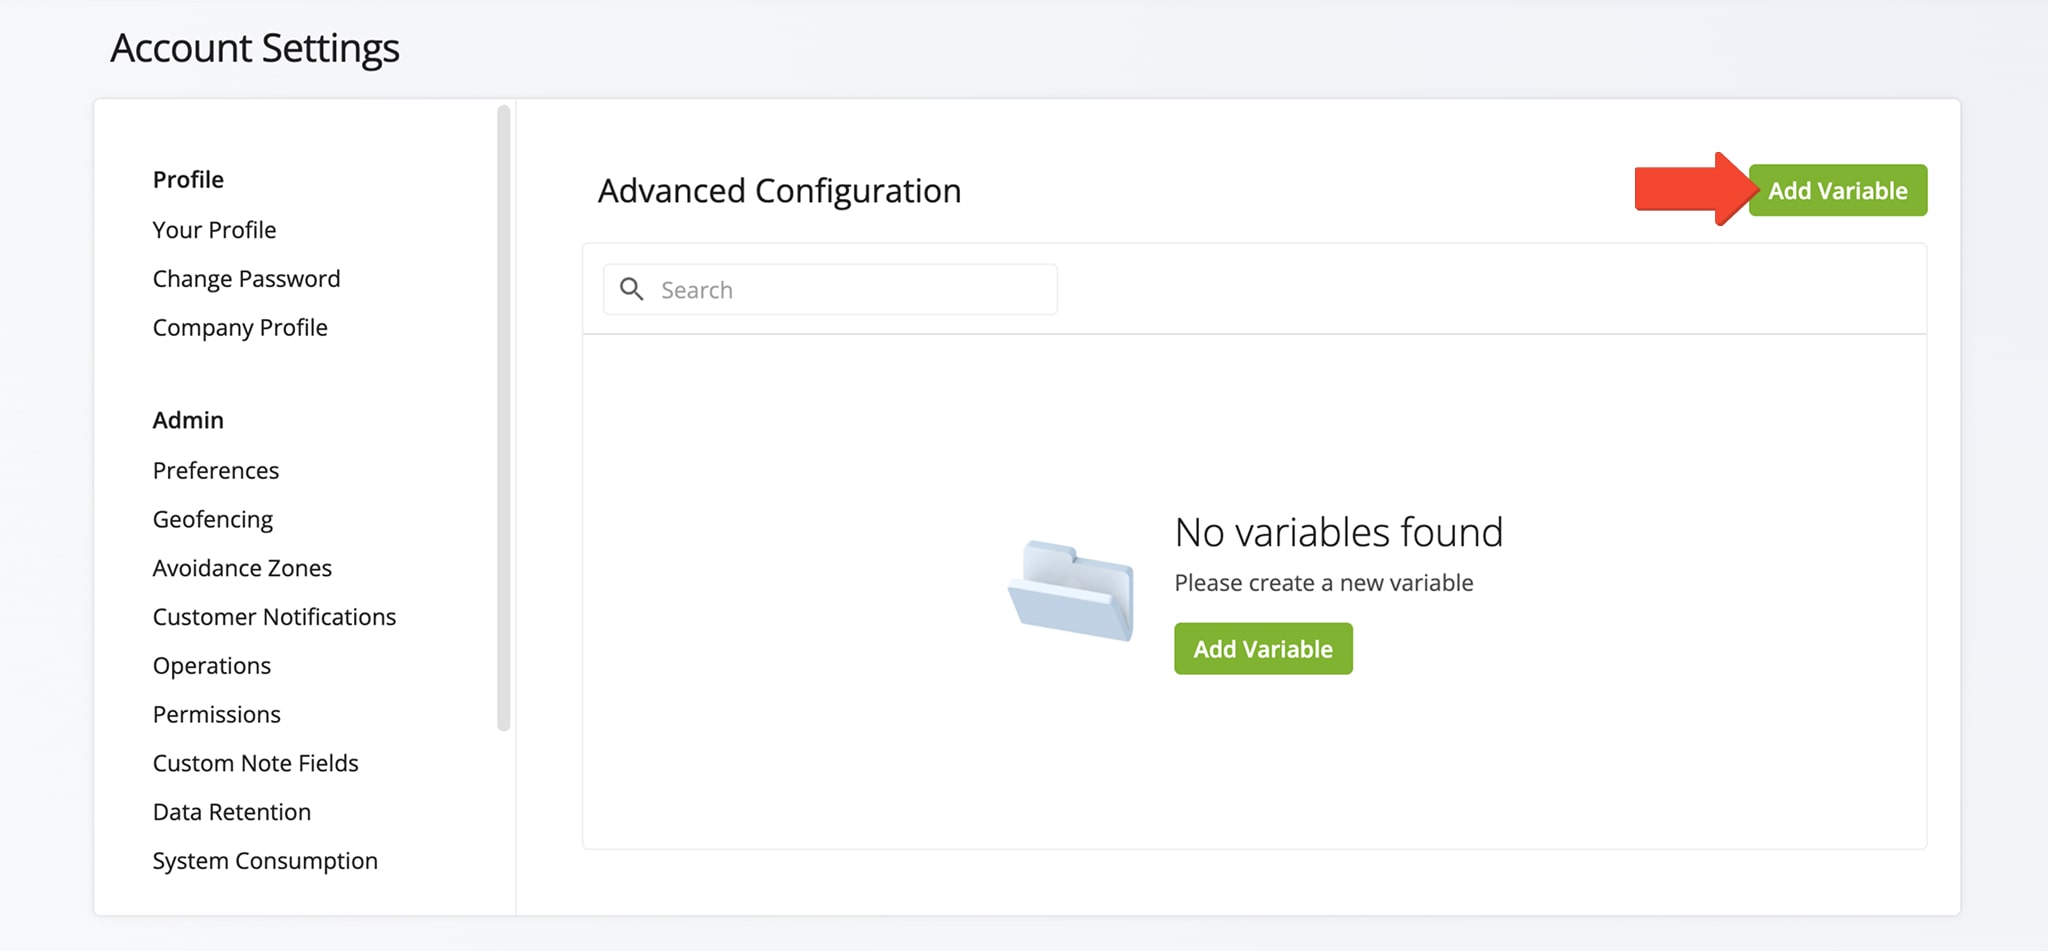Click the magnifier search icon
Image resolution: width=2048 pixels, height=951 pixels.
pyautogui.click(x=631, y=290)
